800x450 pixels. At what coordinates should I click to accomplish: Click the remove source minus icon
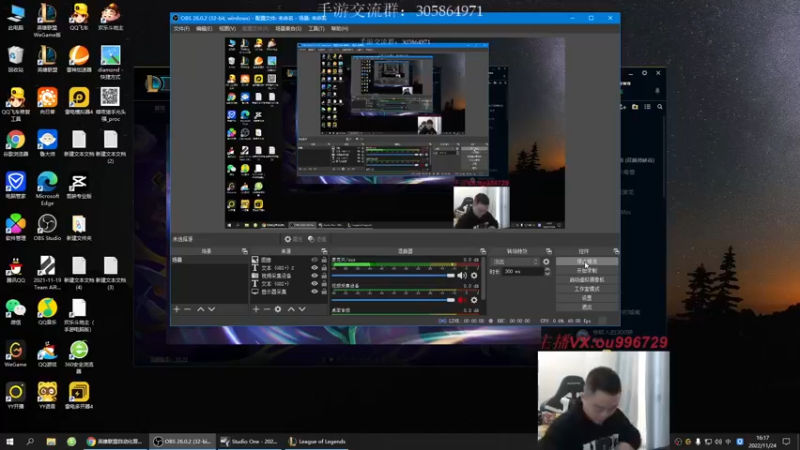pos(266,309)
